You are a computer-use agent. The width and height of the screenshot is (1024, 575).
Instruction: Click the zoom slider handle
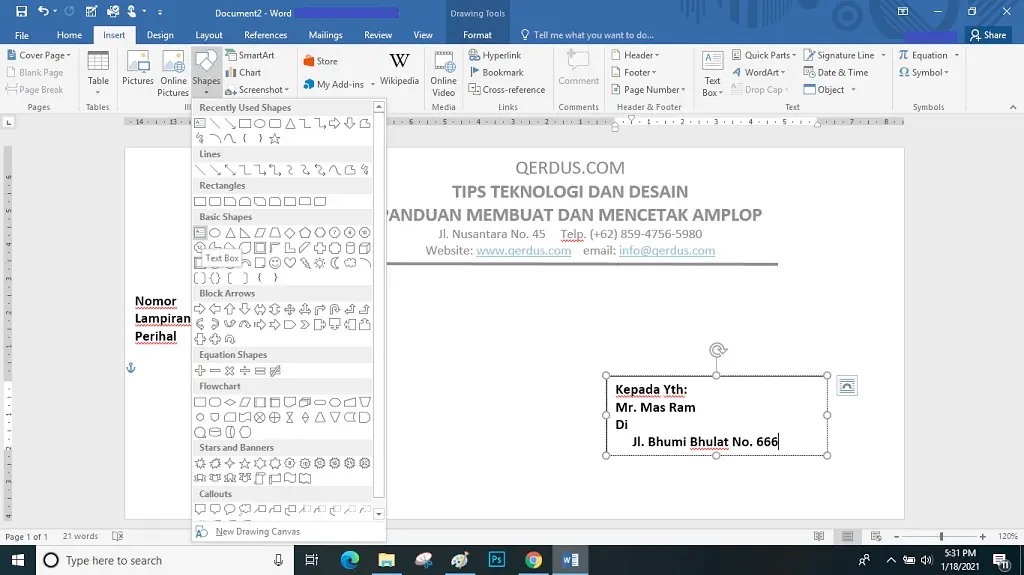pyautogui.click(x=941, y=536)
